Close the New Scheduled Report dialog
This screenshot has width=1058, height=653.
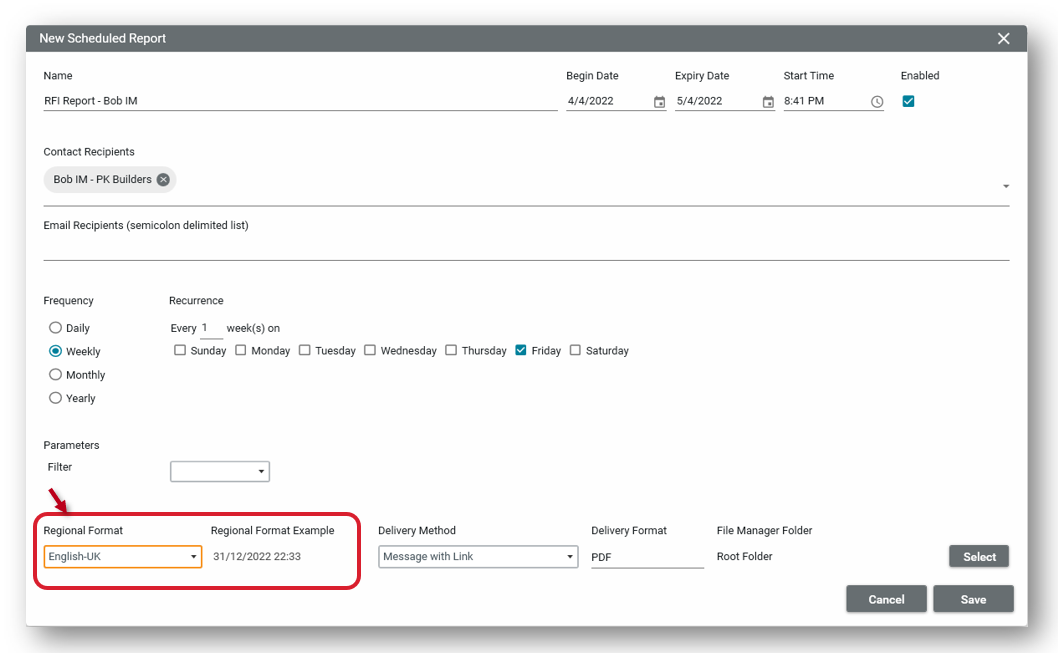pos(1003,39)
